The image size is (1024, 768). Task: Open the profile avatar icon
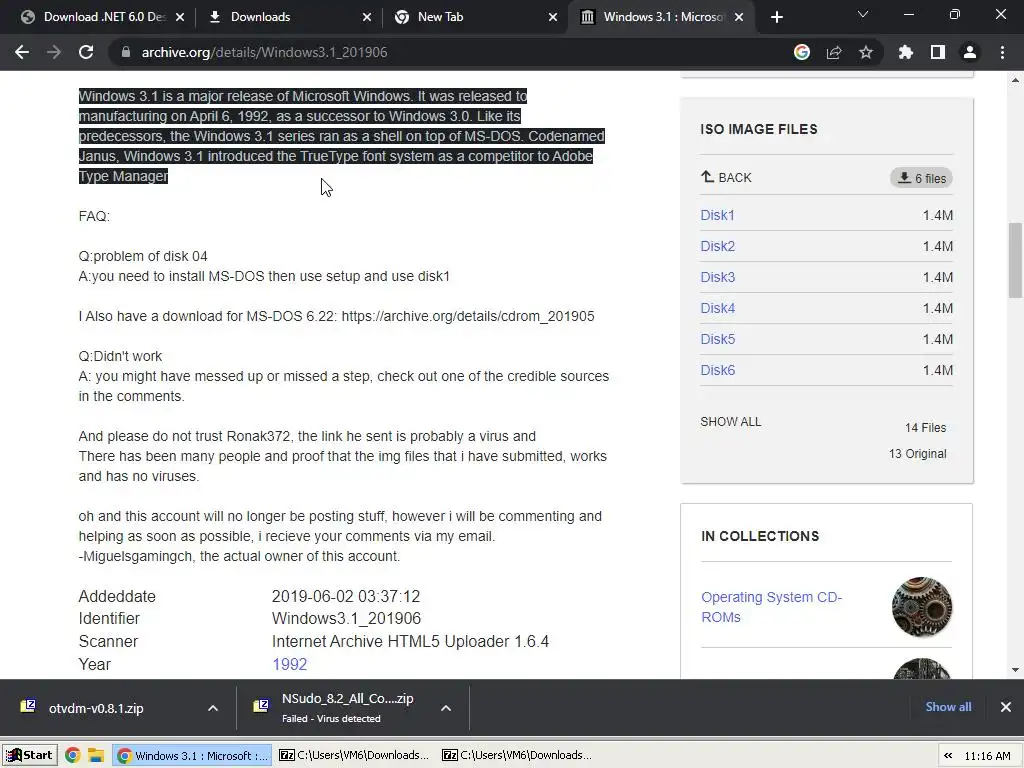tap(970, 52)
